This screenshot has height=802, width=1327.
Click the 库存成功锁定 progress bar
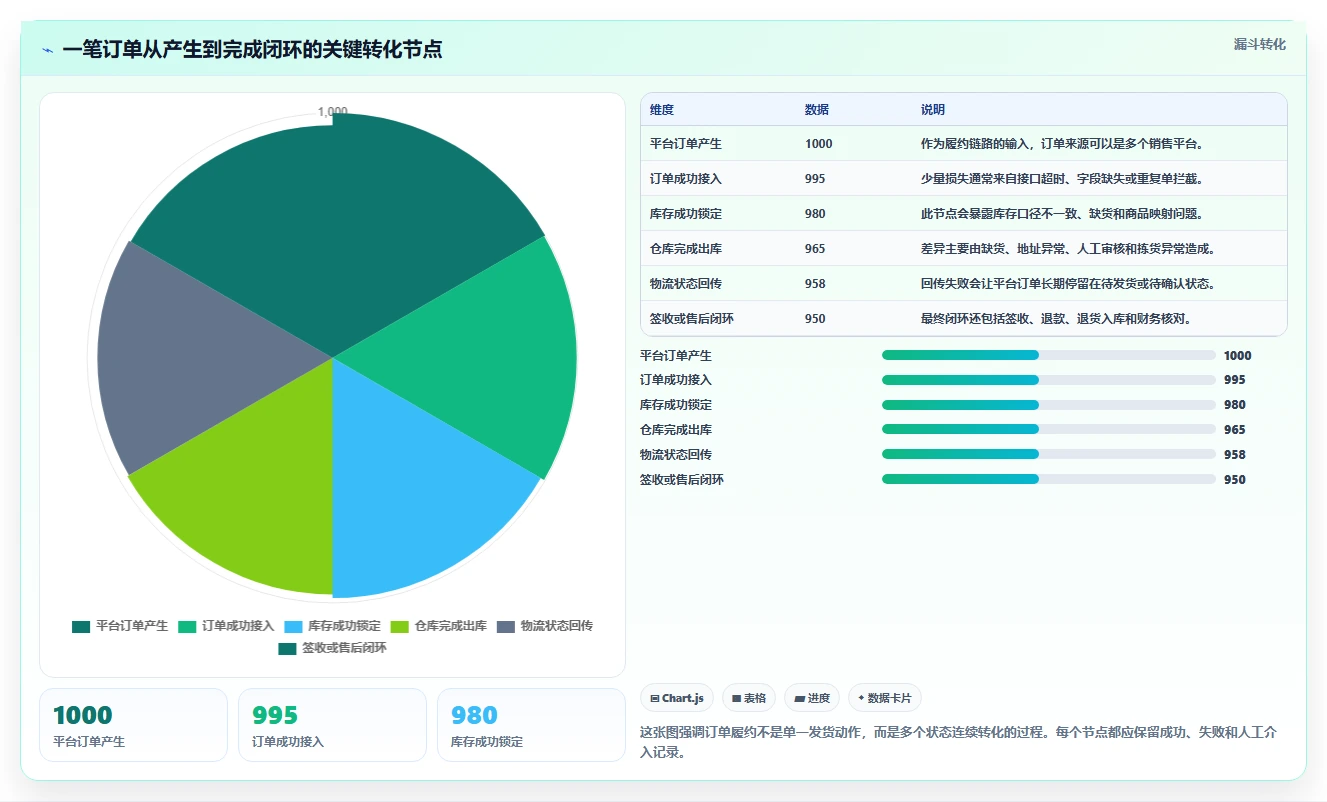coord(1048,405)
